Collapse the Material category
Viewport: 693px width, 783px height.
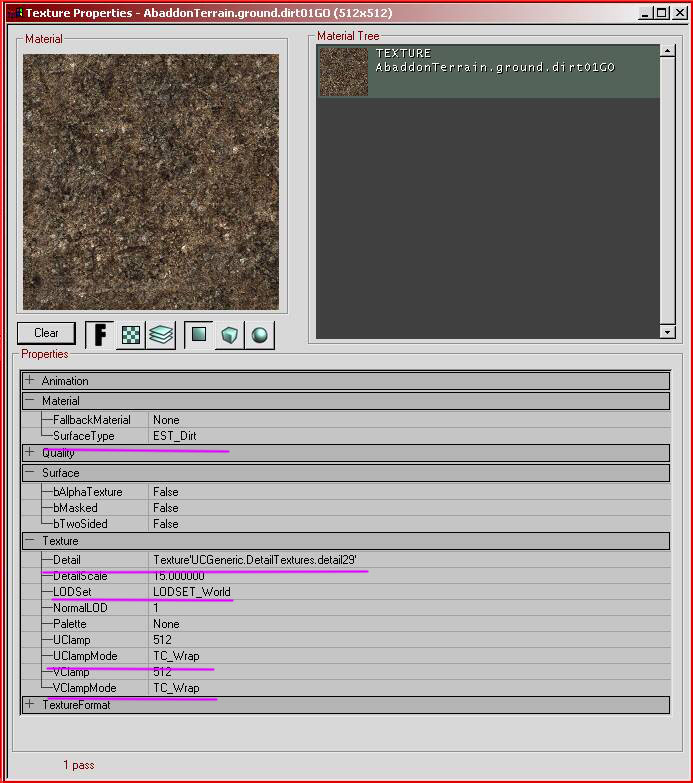pyautogui.click(x=29, y=400)
